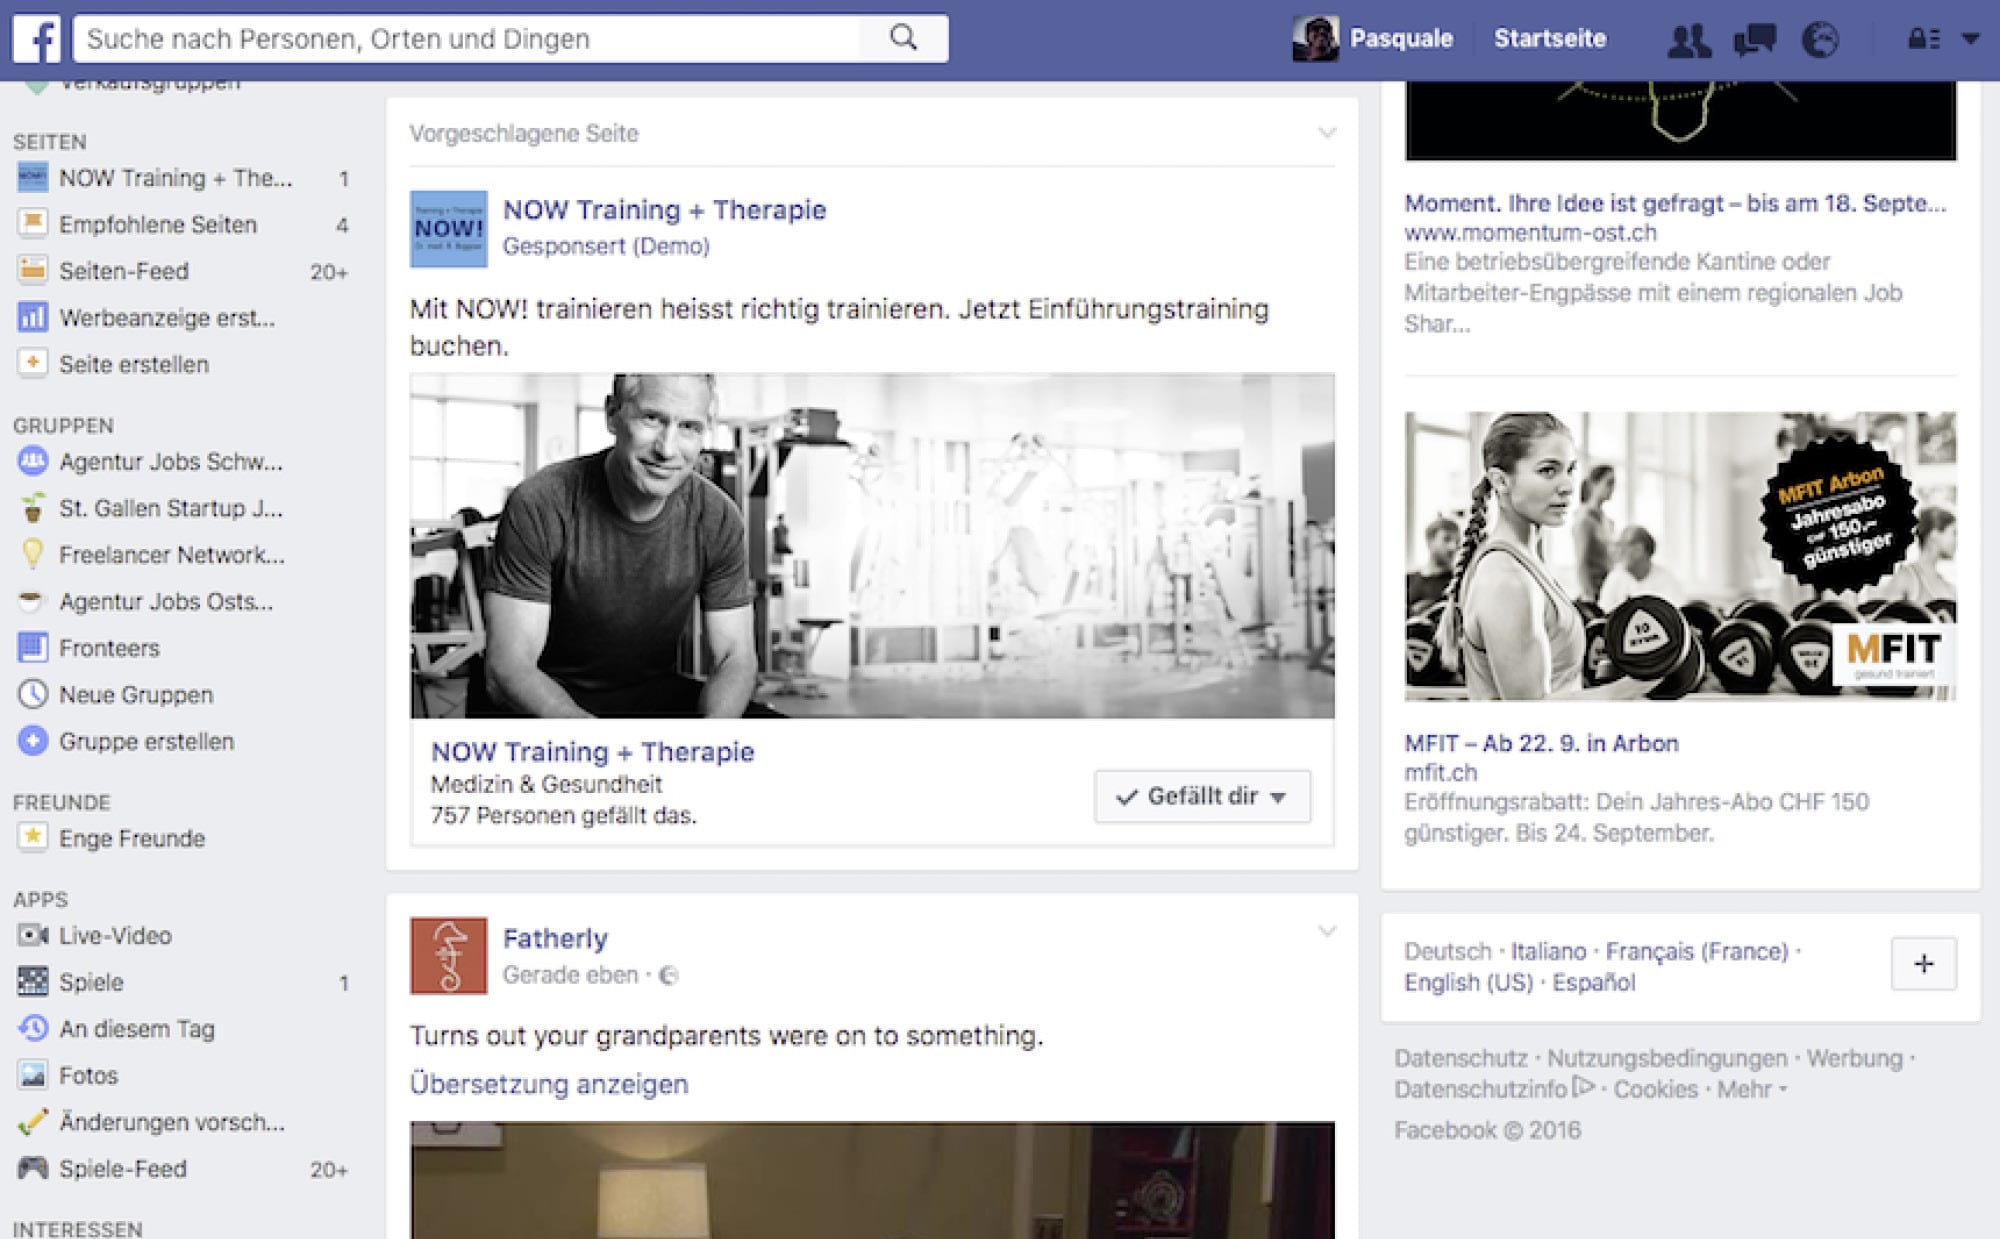The width and height of the screenshot is (2000, 1239).
Task: Click the NOW! page logo in post
Action: (449, 229)
